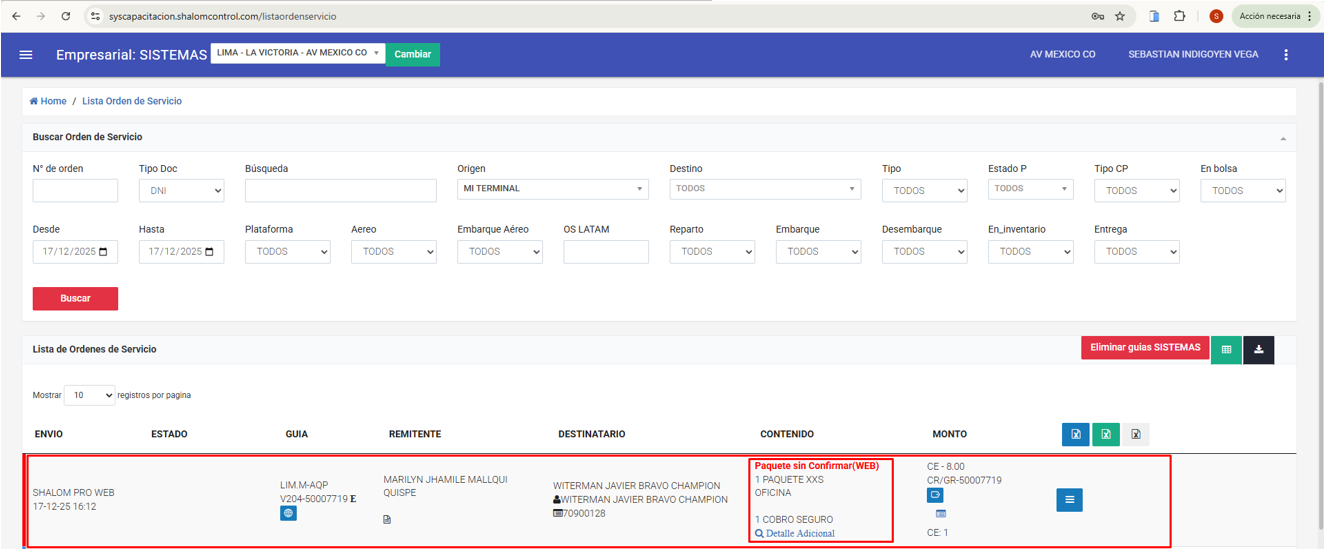Click the document icon under the remitente
This screenshot has width=1325, height=551.
click(387, 520)
